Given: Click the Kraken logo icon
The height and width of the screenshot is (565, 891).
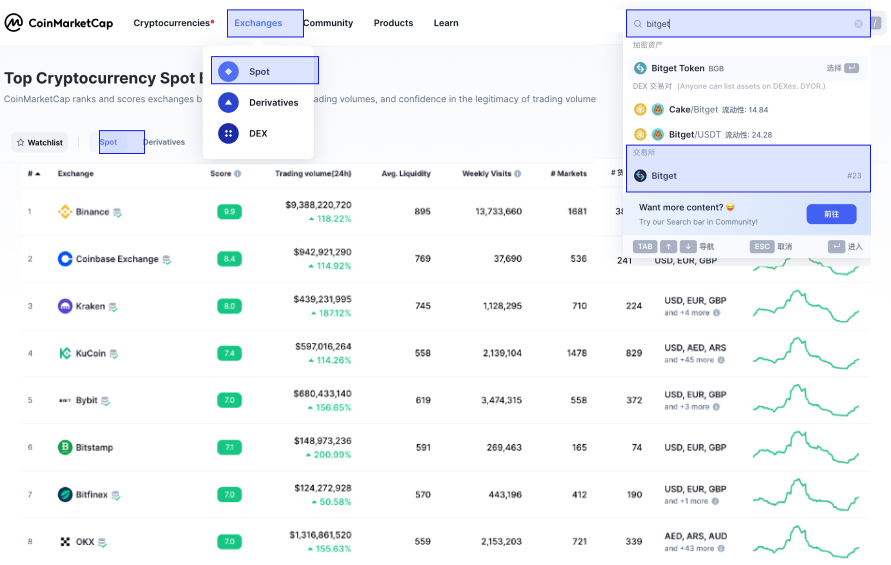Looking at the screenshot, I should pyautogui.click(x=65, y=306).
